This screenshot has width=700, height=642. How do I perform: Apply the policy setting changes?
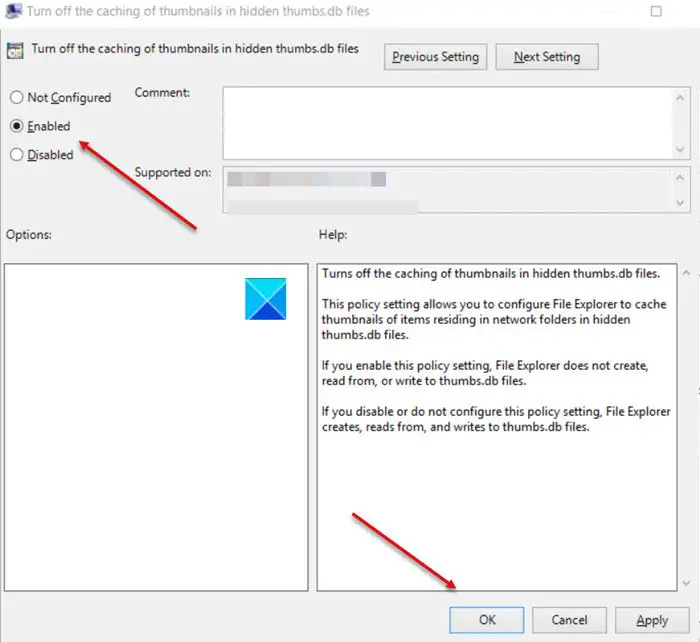pos(652,620)
